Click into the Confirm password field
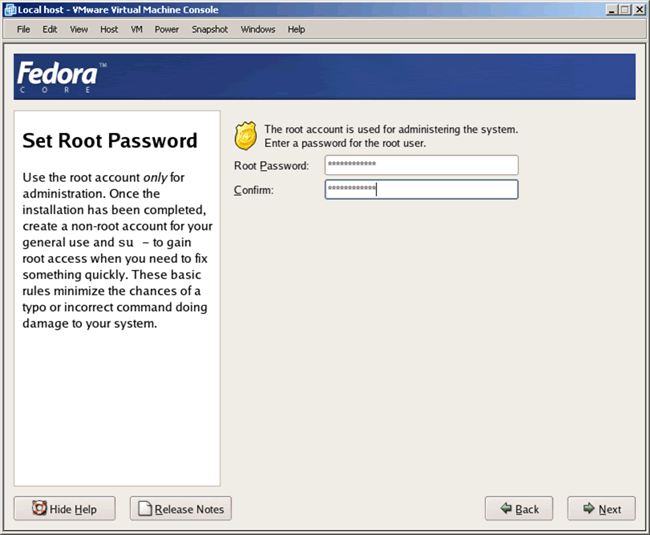This screenshot has height=535, width=650. [x=421, y=189]
